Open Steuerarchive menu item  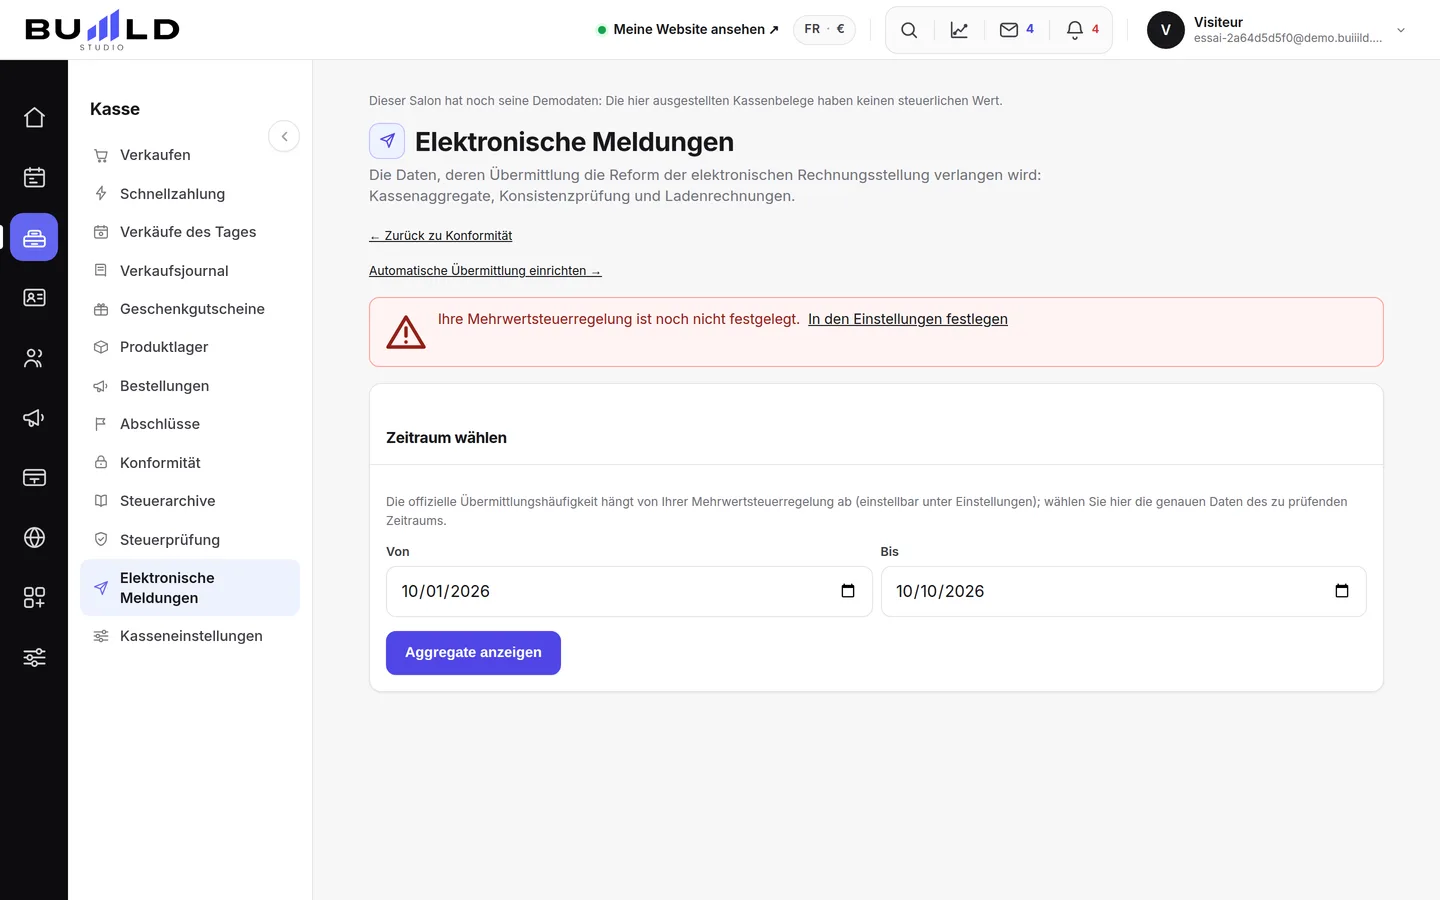pyautogui.click(x=190, y=501)
